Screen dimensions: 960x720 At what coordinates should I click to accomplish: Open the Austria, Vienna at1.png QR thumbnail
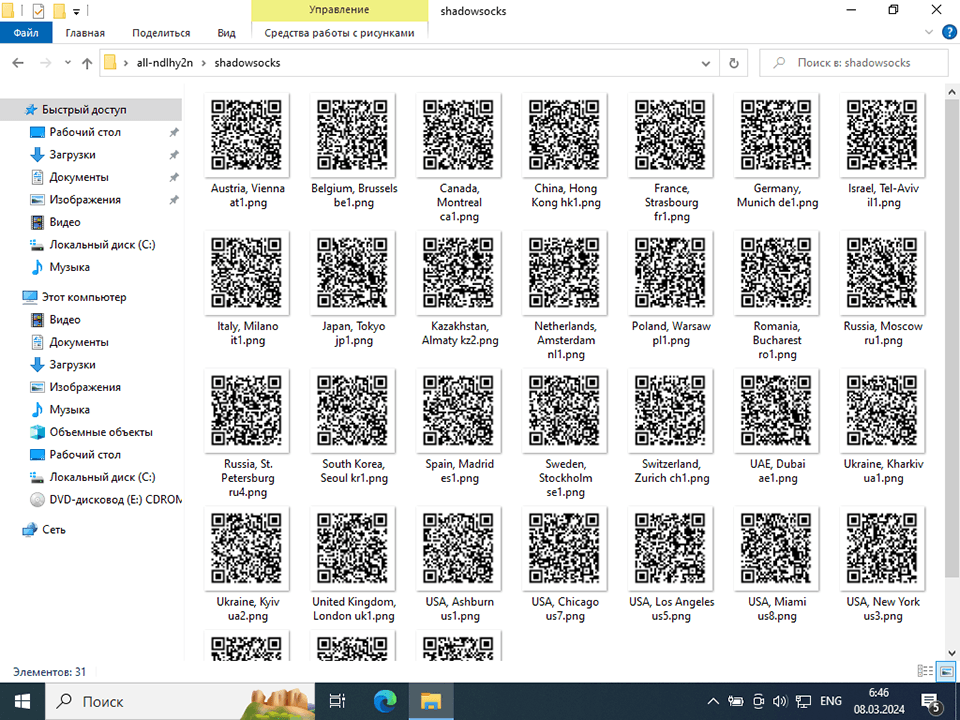[x=247, y=135]
